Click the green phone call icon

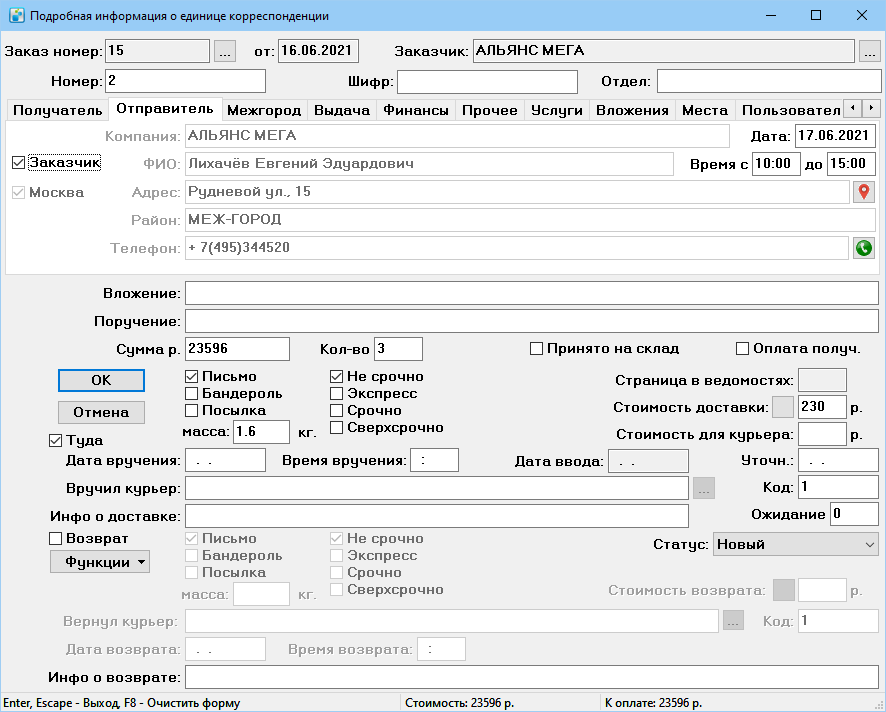[863, 248]
